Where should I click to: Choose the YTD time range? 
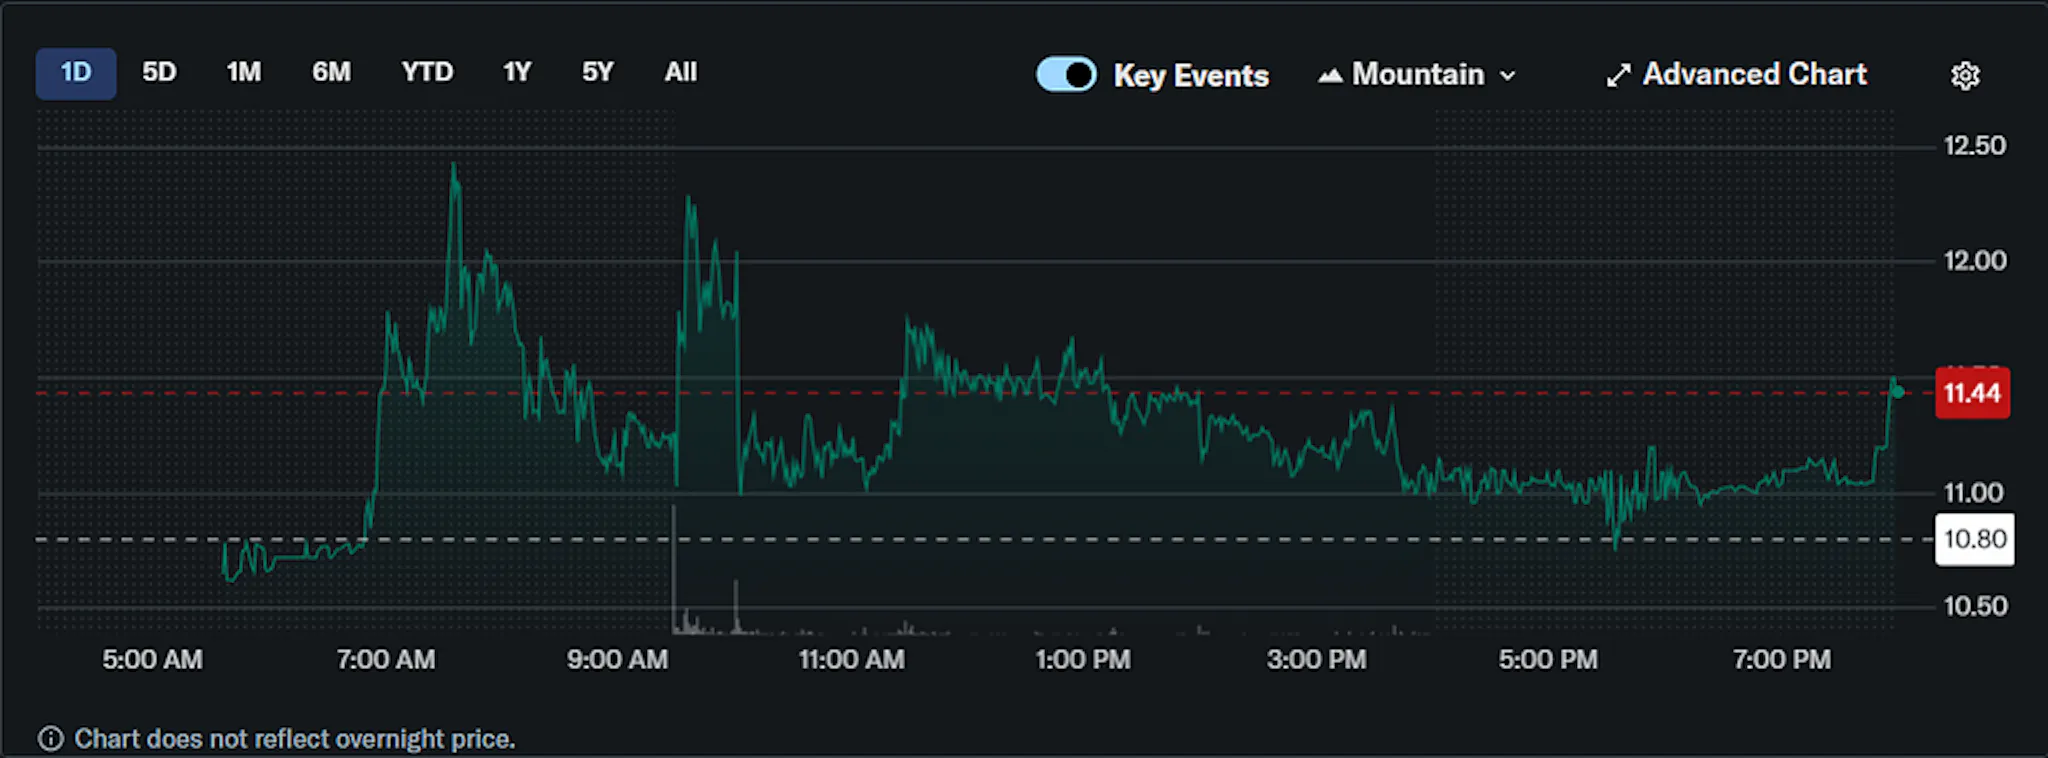click(x=427, y=72)
